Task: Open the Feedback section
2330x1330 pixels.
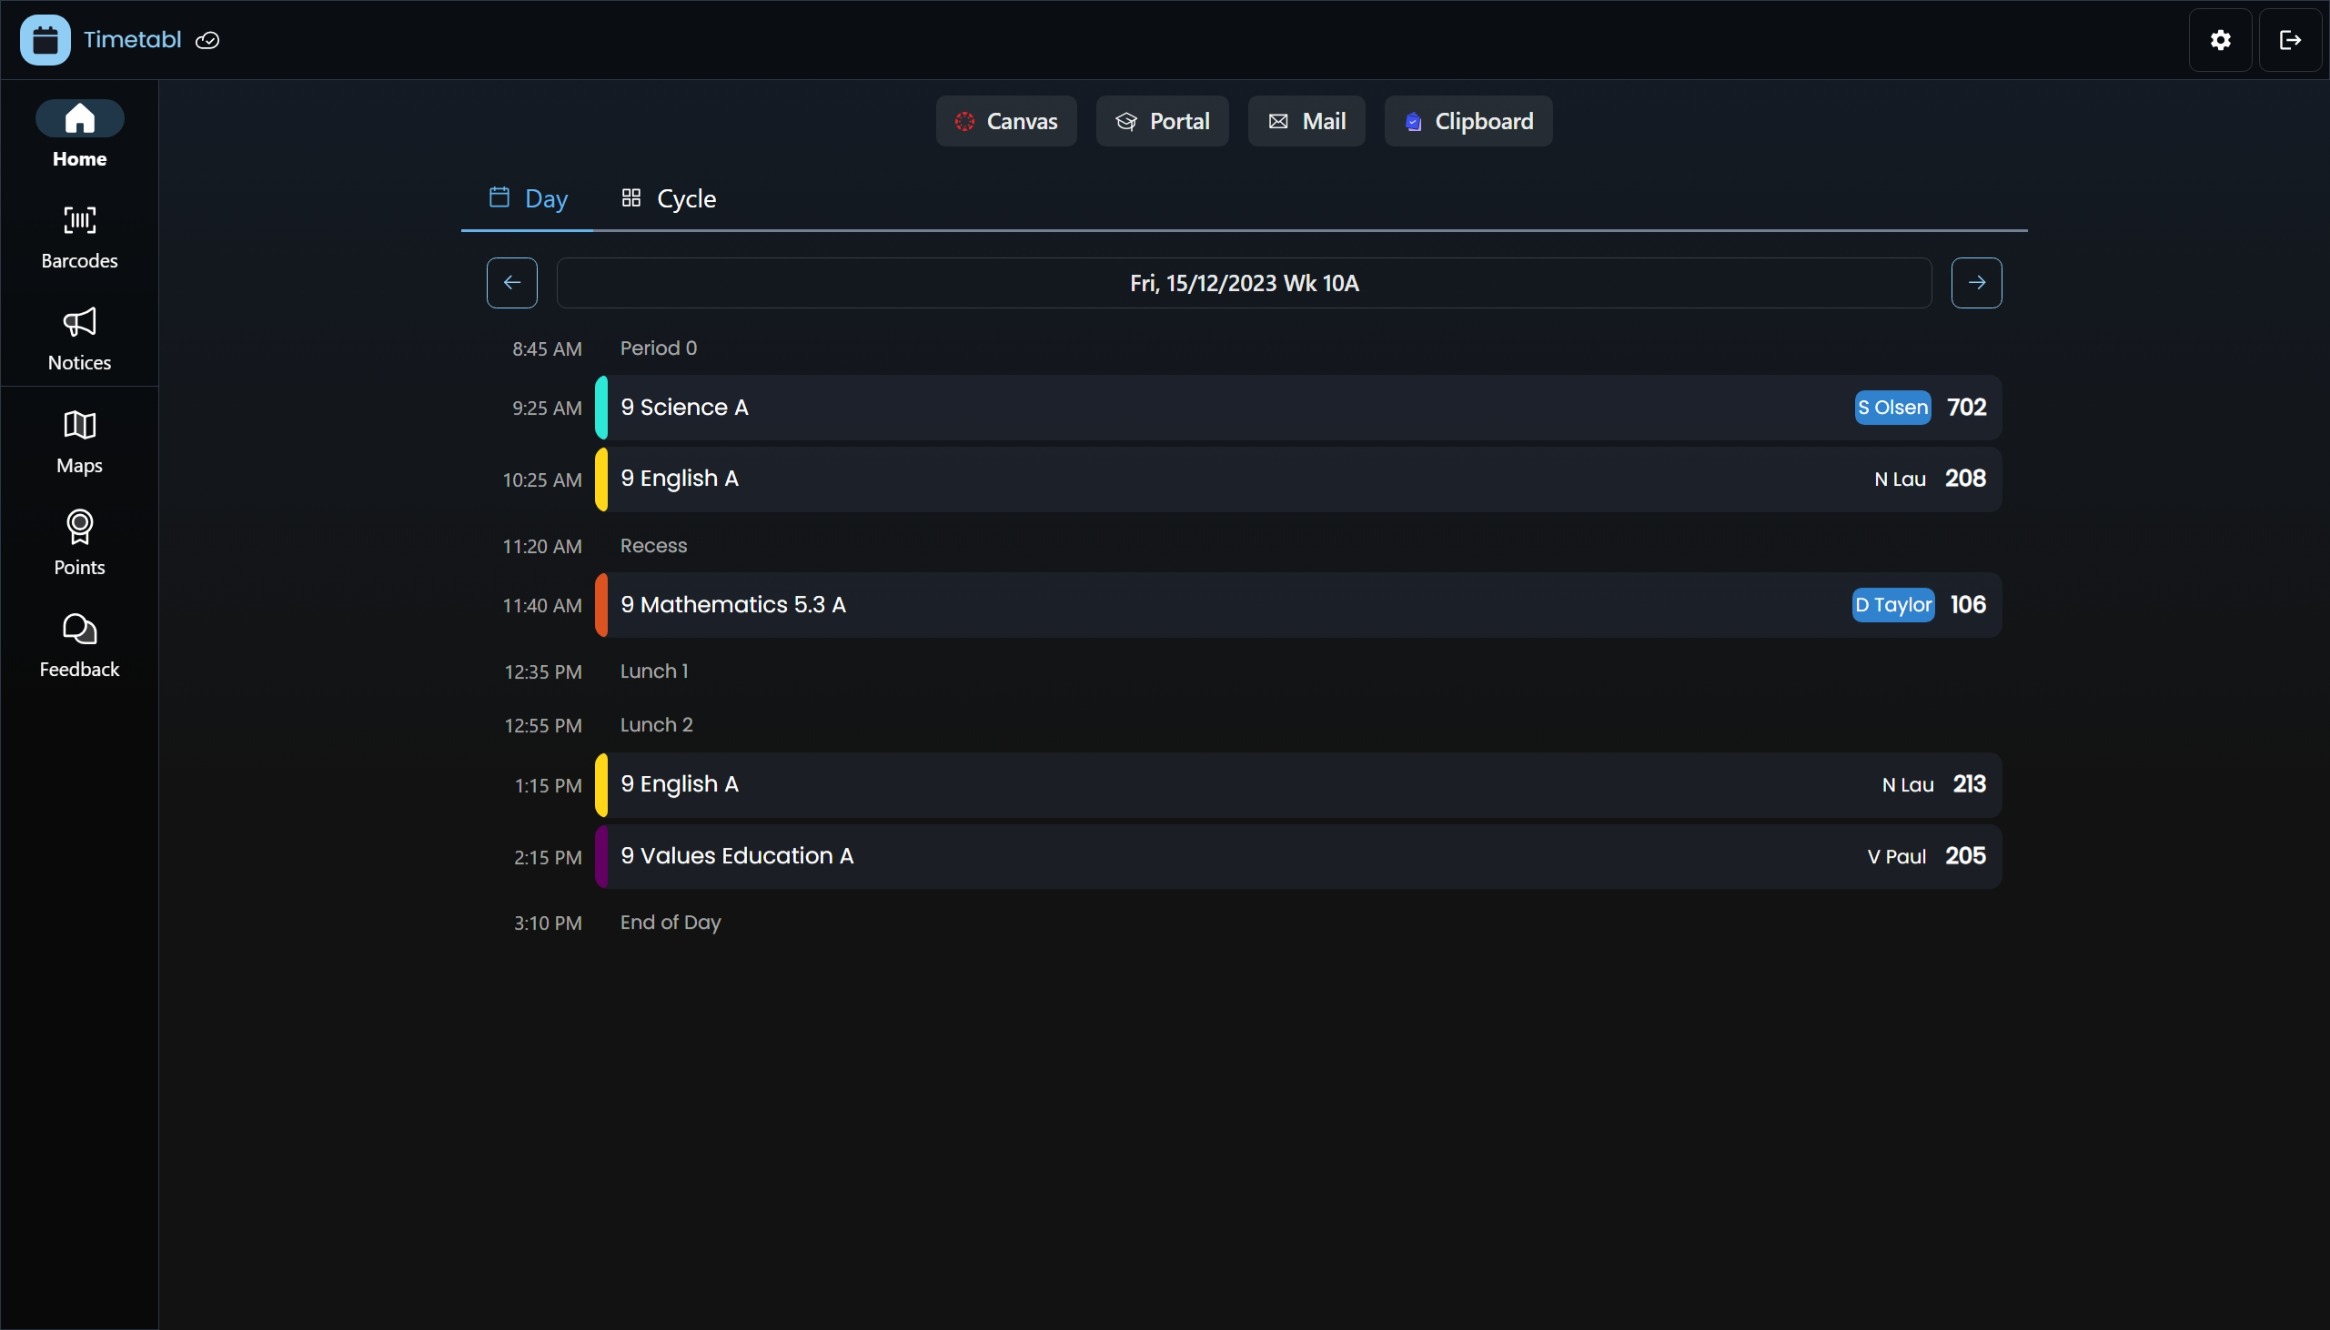Action: click(x=78, y=644)
